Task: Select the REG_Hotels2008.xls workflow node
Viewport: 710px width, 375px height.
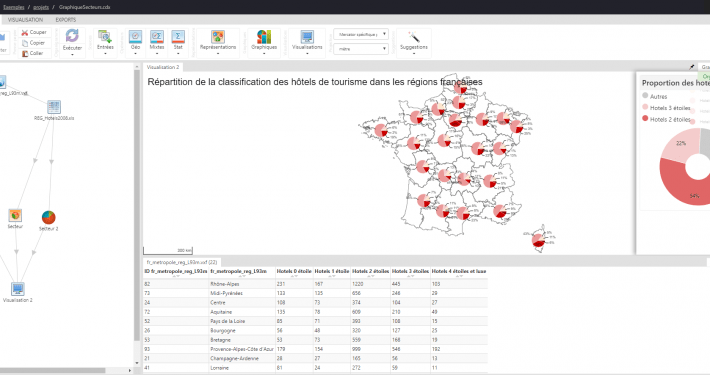Action: tap(53, 107)
